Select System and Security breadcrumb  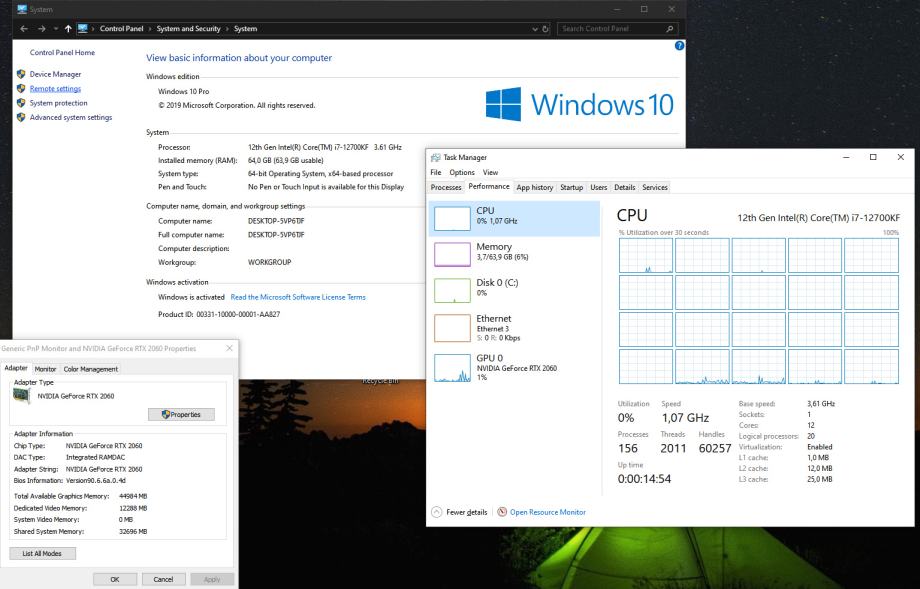188,29
